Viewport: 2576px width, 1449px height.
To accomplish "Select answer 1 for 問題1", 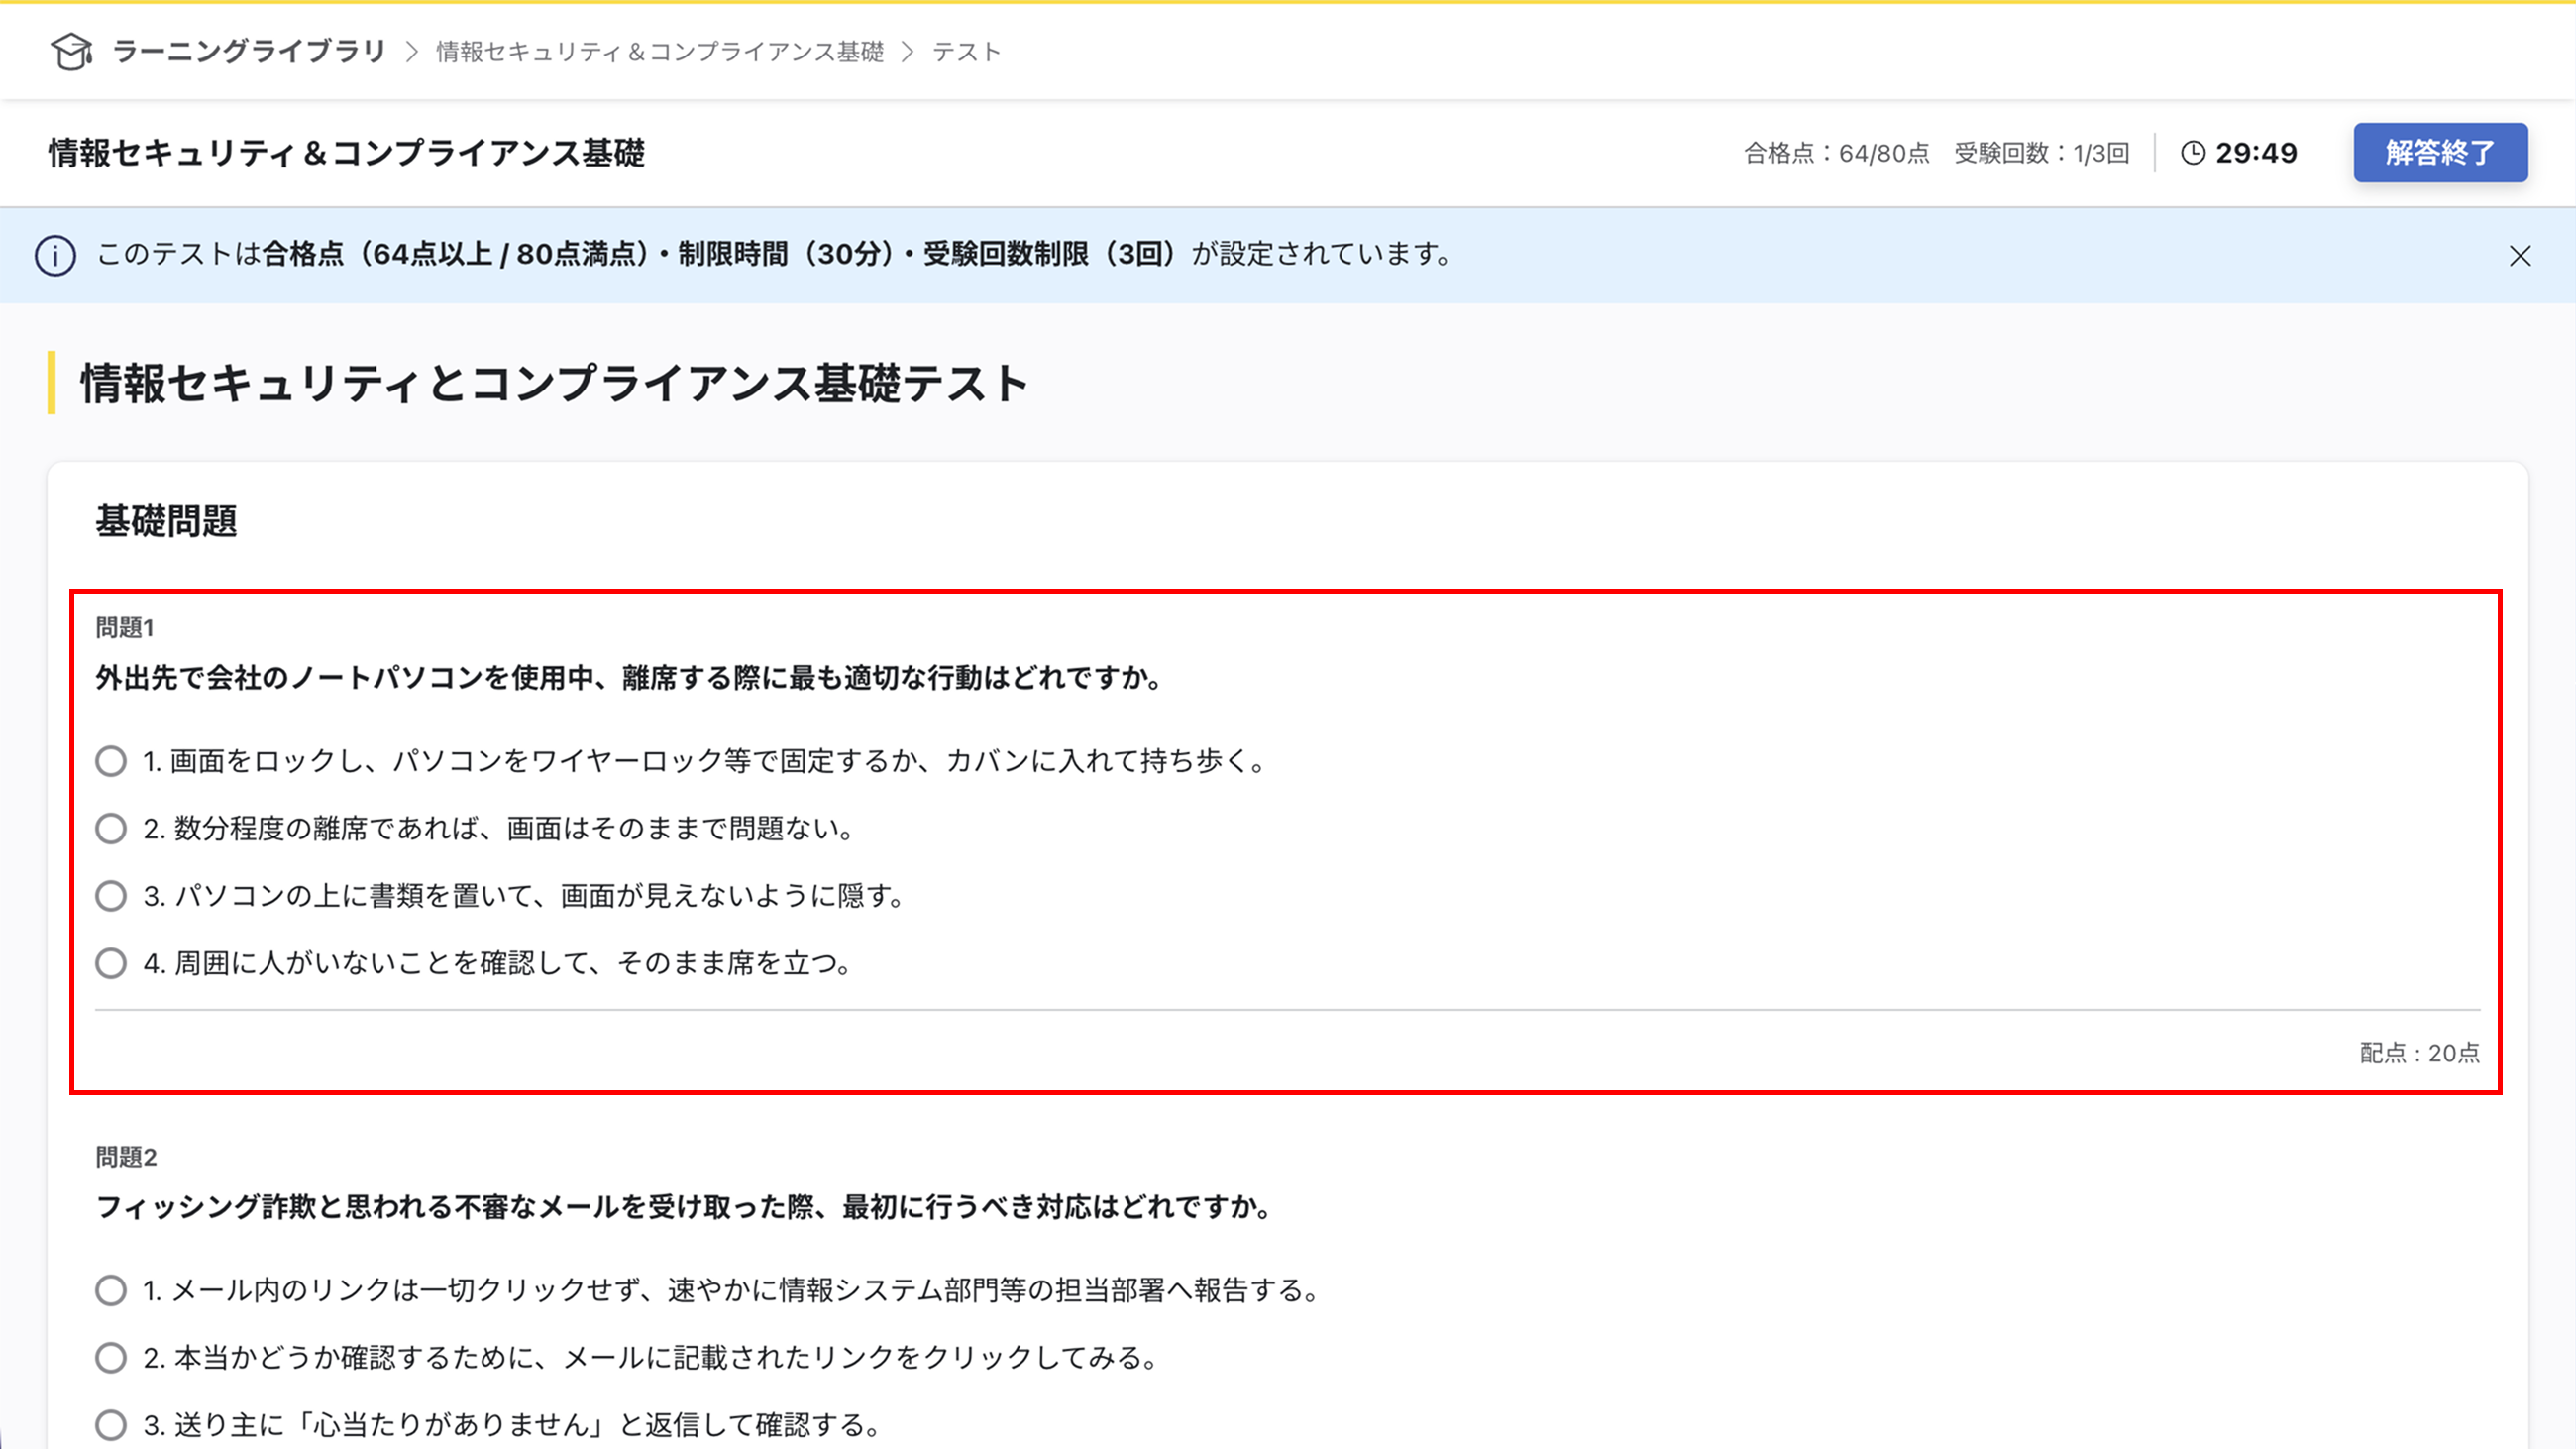I will [111, 761].
